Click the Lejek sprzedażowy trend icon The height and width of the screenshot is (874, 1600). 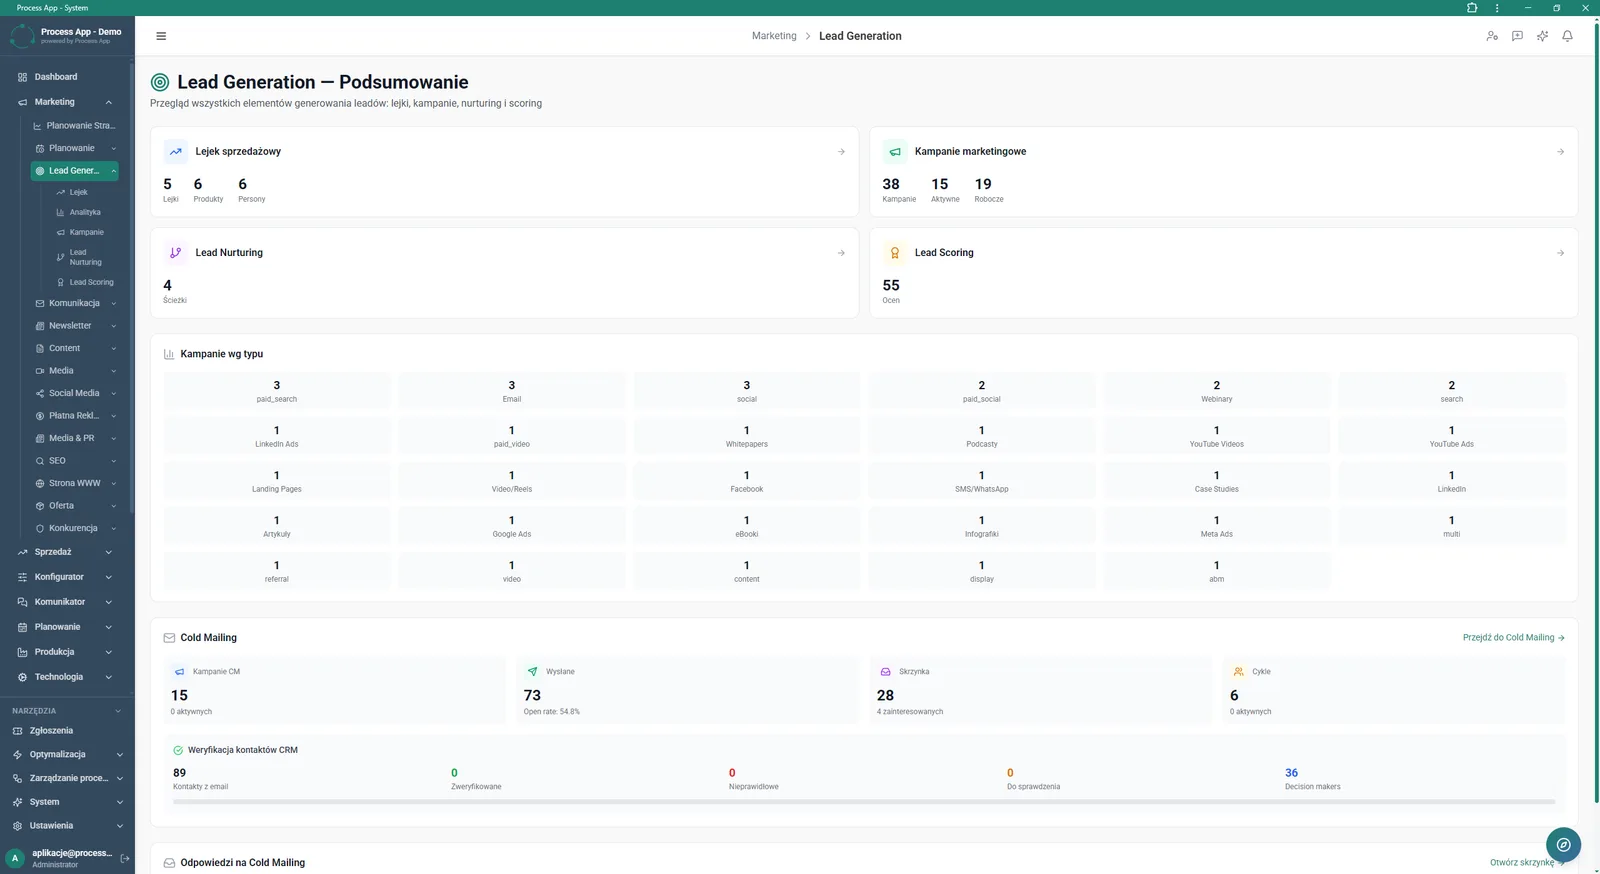click(x=176, y=152)
